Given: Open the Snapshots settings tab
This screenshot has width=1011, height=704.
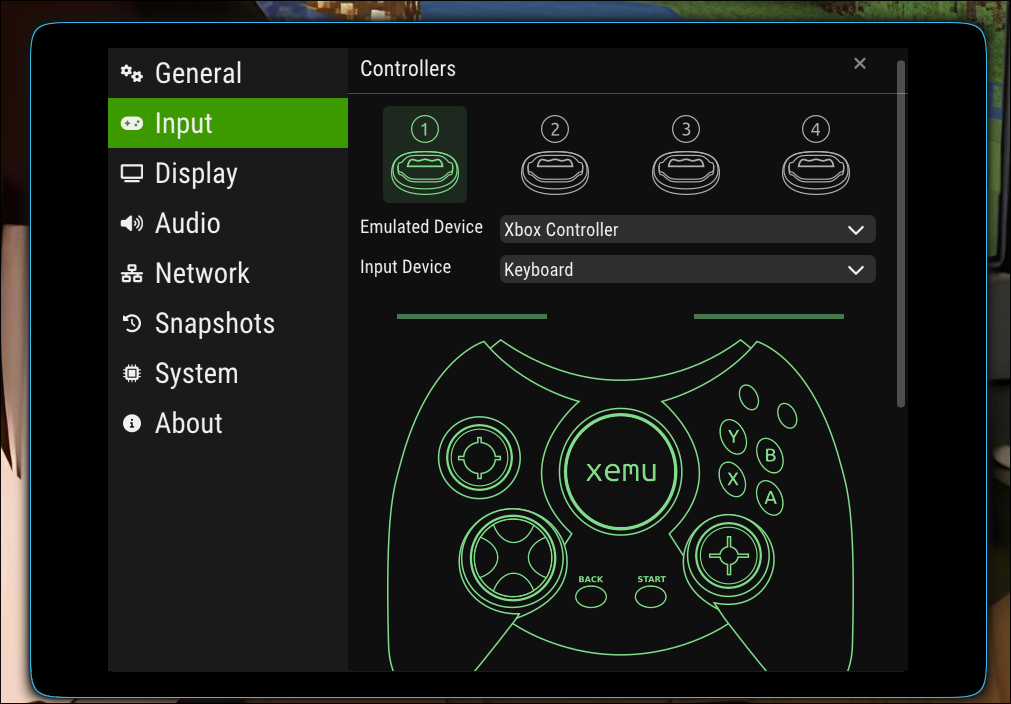Looking at the screenshot, I should click(228, 323).
